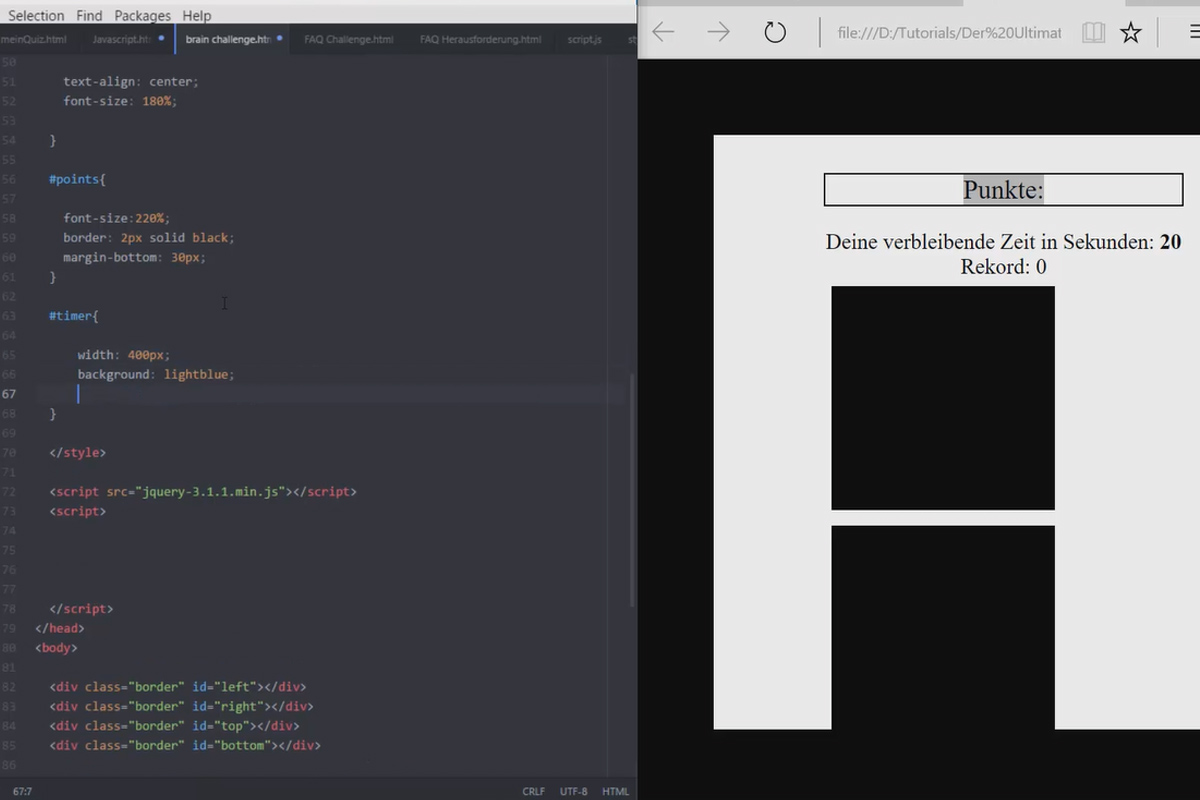Click the div with id="top" line
Image resolution: width=1200 pixels, height=800 pixels.
pyautogui.click(x=174, y=726)
